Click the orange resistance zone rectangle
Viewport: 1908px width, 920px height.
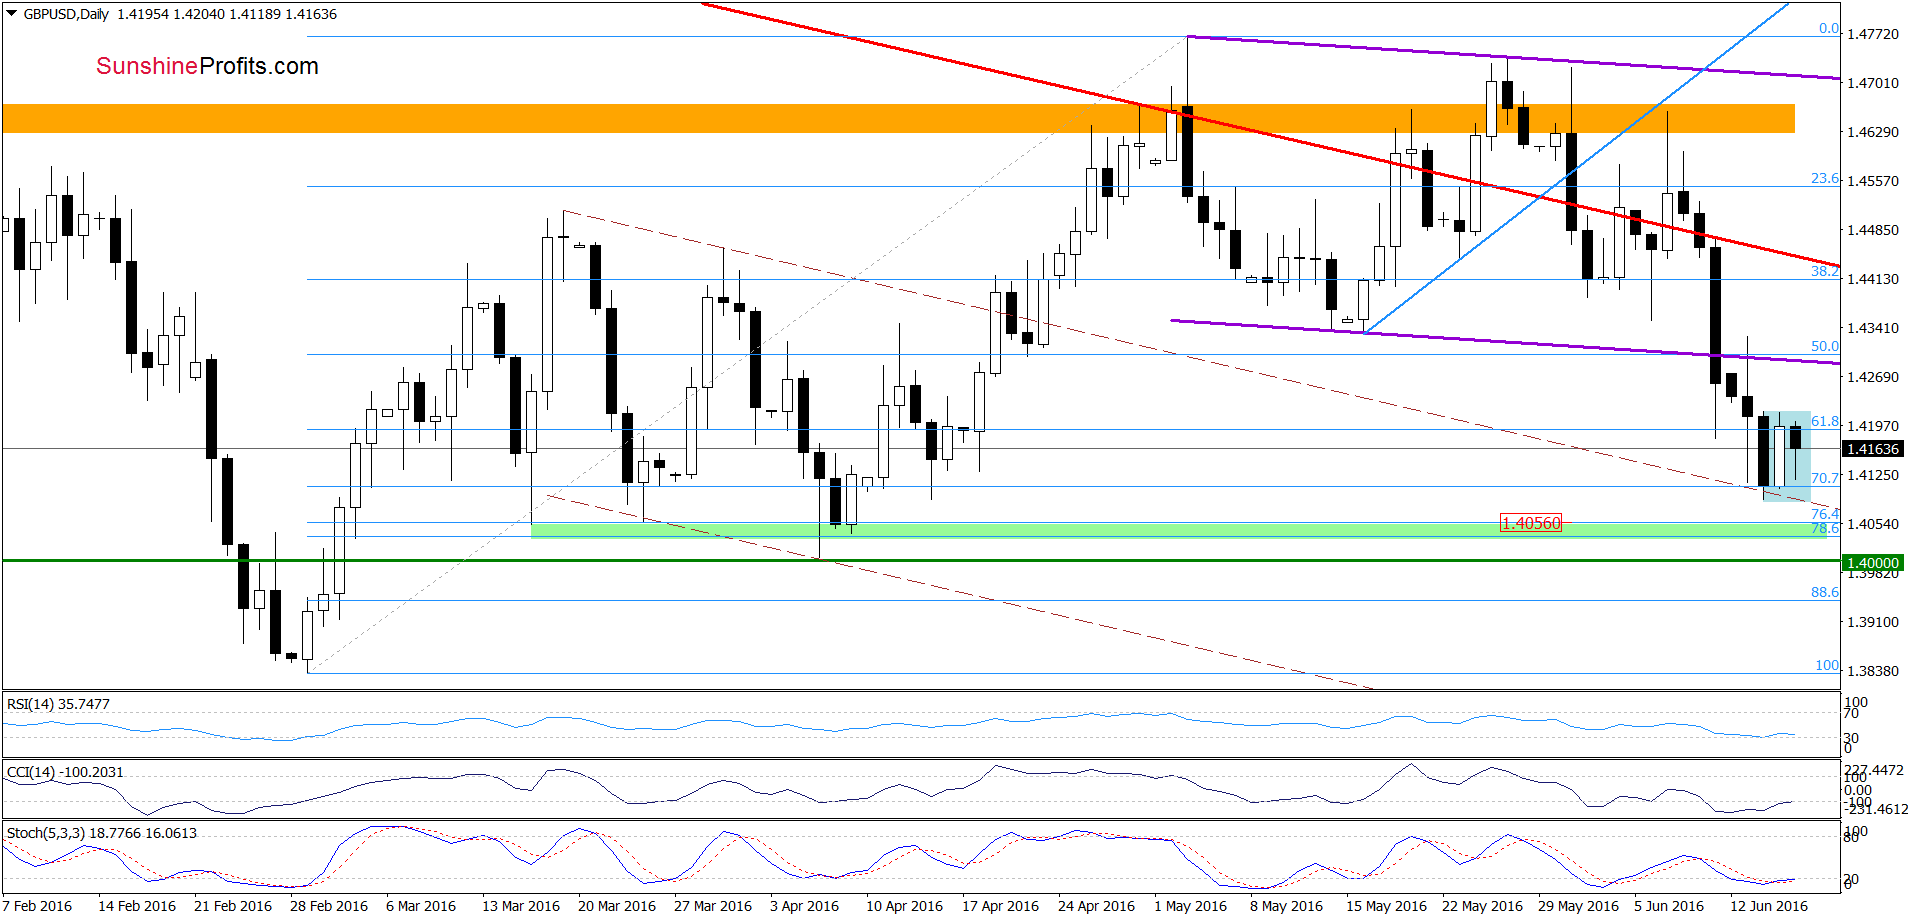pyautogui.click(x=898, y=118)
